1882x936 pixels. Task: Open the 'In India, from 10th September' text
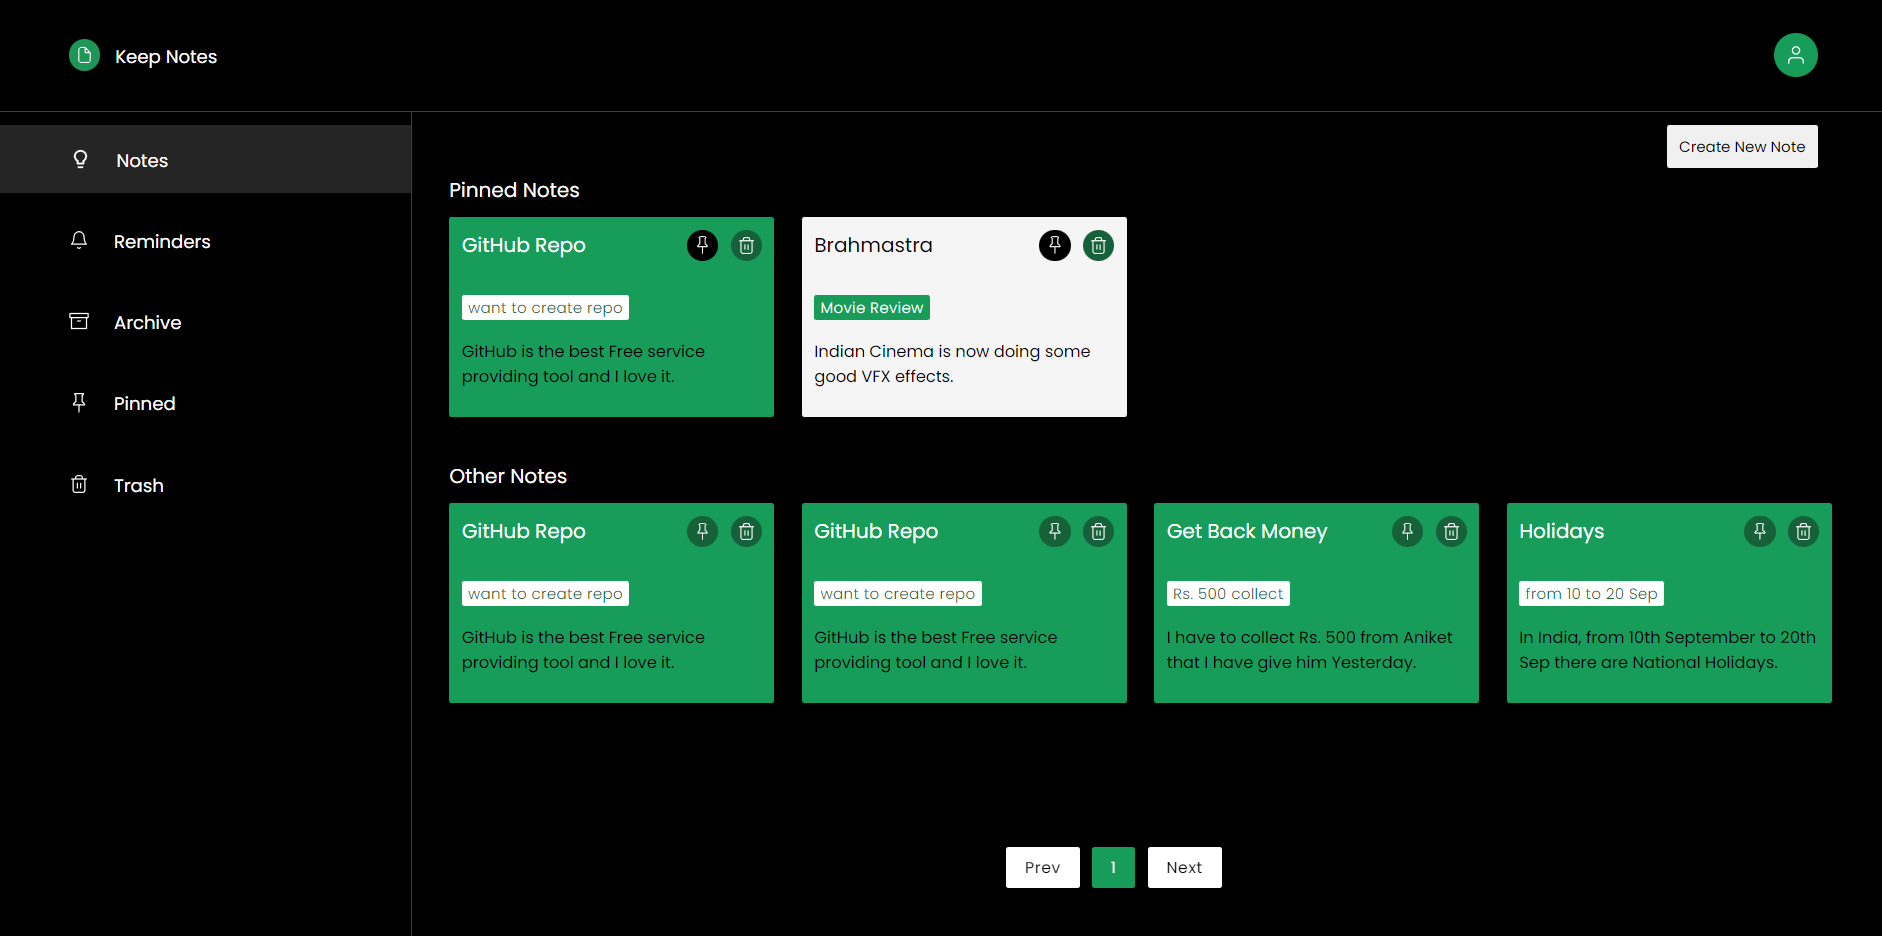click(x=1667, y=650)
